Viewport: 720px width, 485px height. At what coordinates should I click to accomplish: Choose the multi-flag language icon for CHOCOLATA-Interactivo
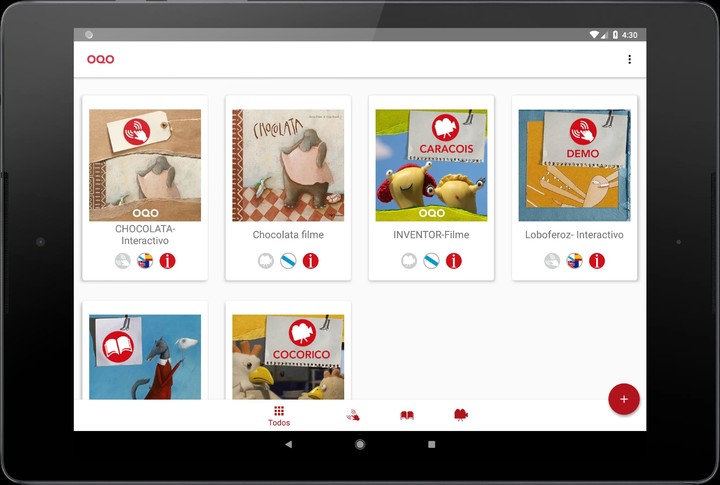click(x=145, y=261)
